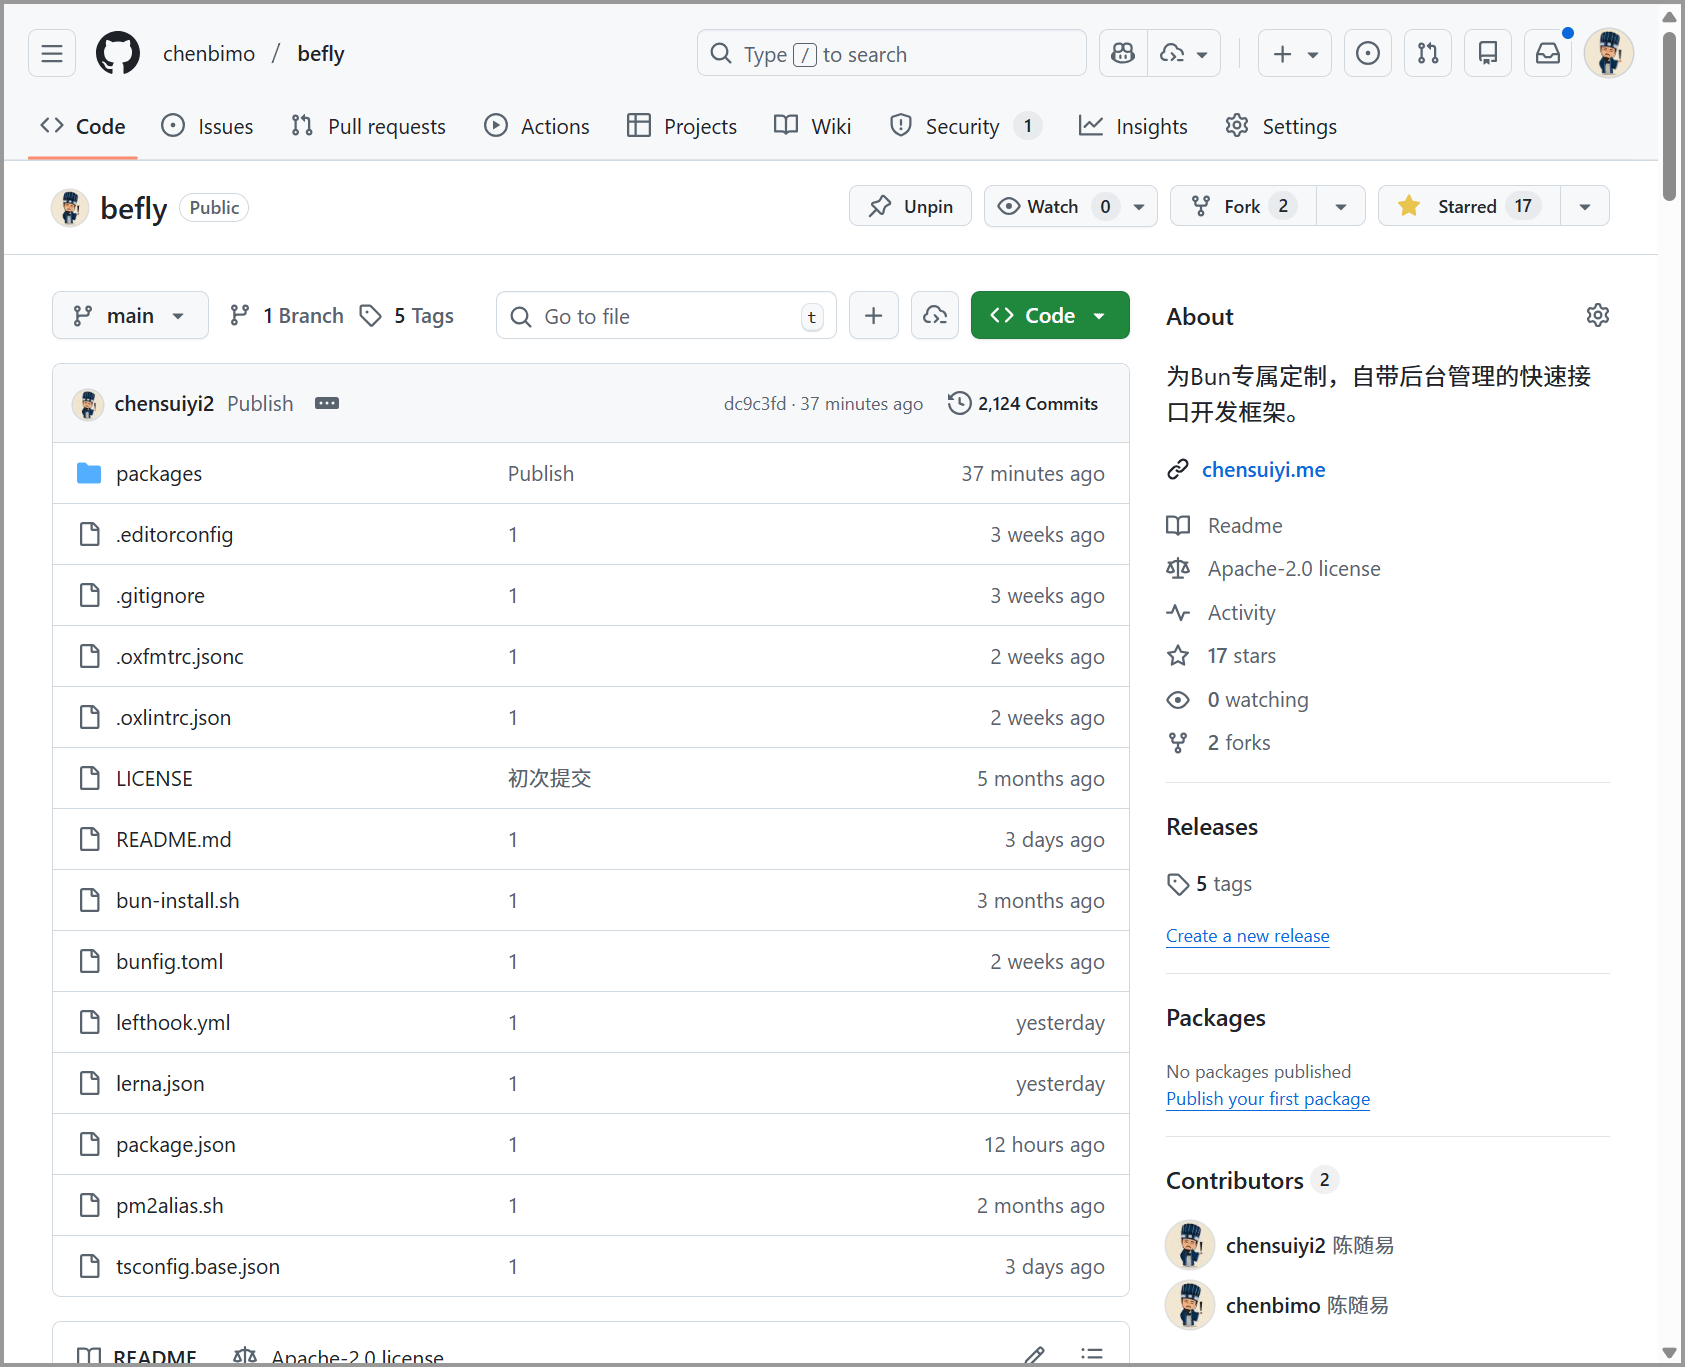Open Apache-2.0 license in About sidebar
1685x1367 pixels.
[x=1294, y=569]
